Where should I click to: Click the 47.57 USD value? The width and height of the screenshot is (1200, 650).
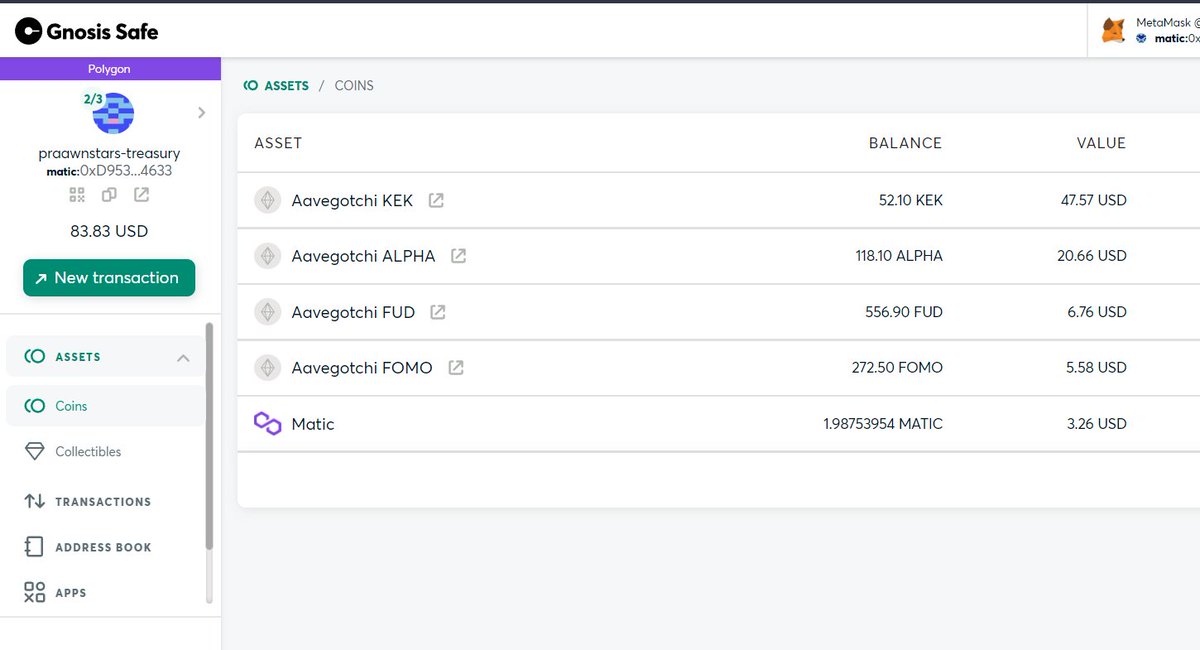click(1094, 200)
